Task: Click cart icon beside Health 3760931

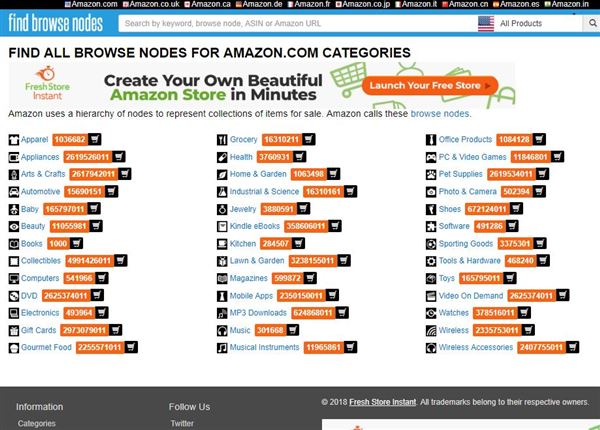Action: [x=299, y=156]
